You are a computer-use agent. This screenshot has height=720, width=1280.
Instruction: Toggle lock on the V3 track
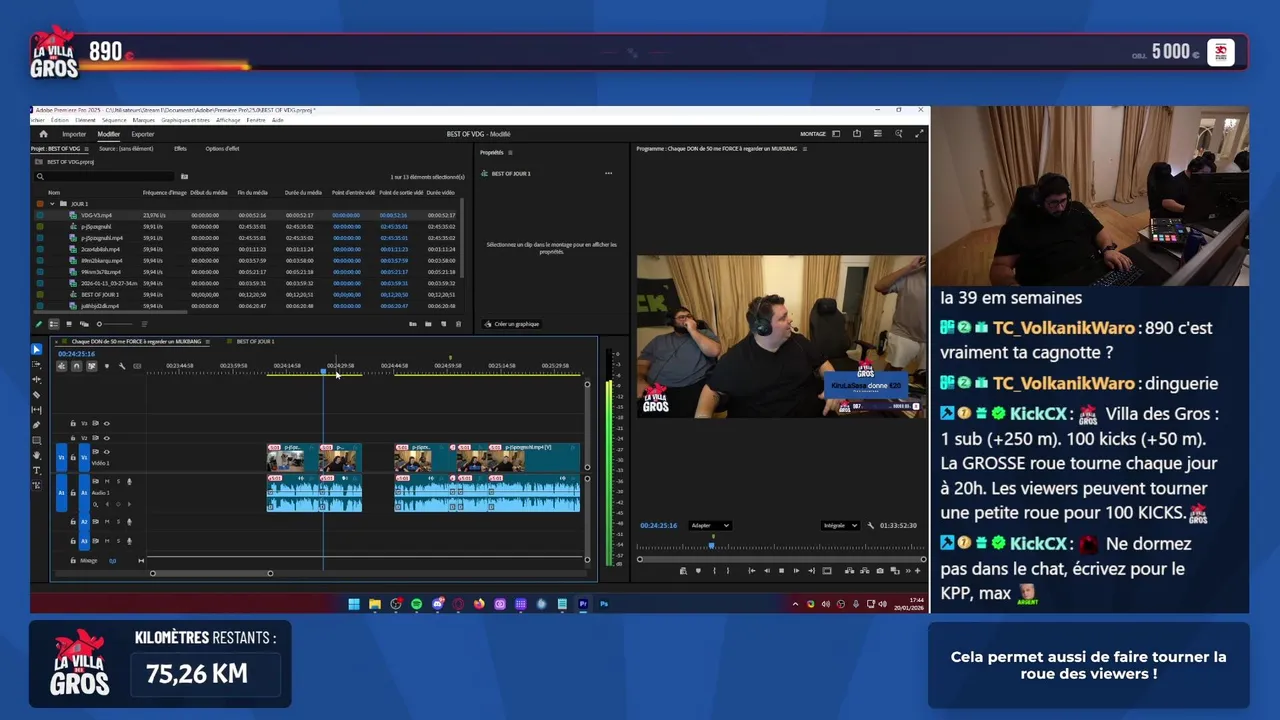(x=73, y=423)
